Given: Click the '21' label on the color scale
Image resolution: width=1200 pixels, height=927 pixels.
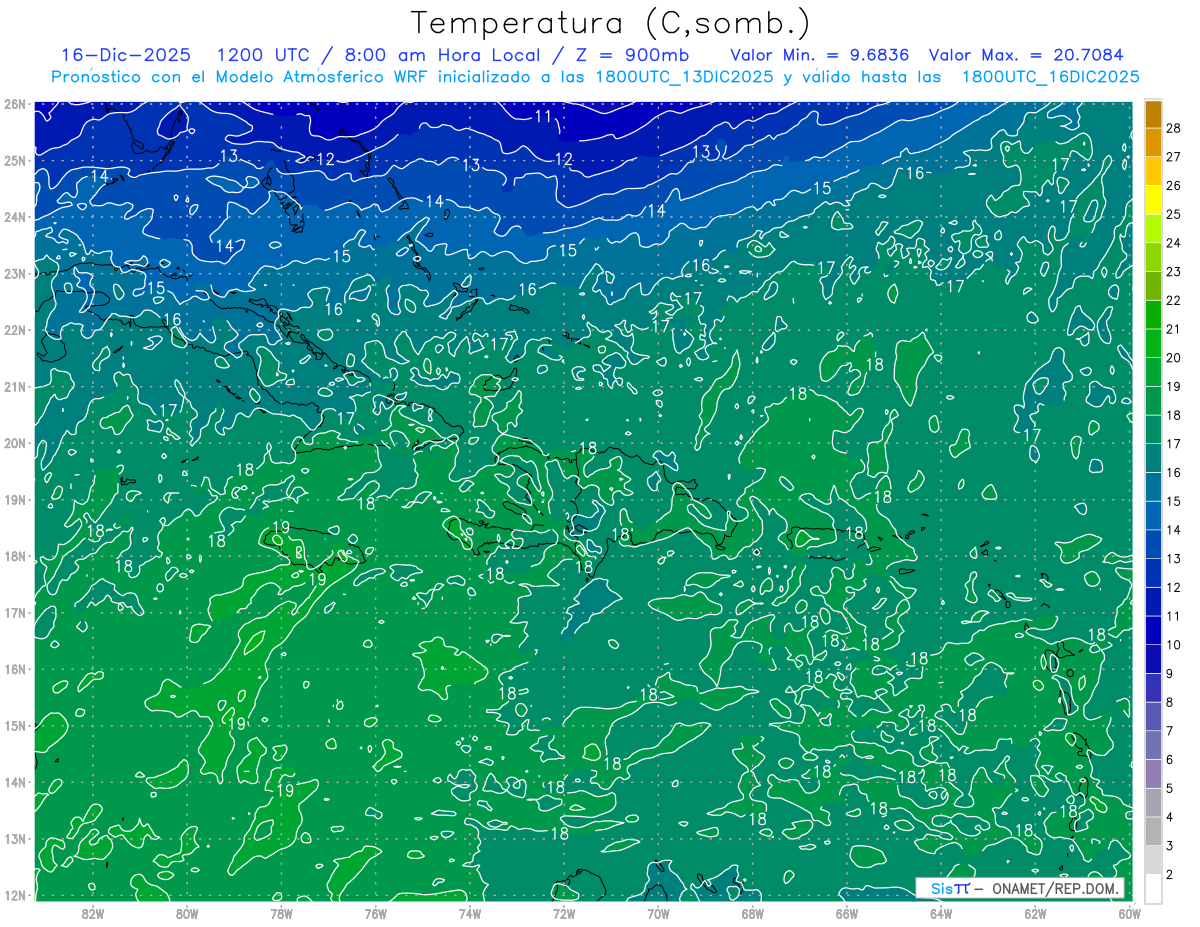Looking at the screenshot, I should click(1173, 329).
